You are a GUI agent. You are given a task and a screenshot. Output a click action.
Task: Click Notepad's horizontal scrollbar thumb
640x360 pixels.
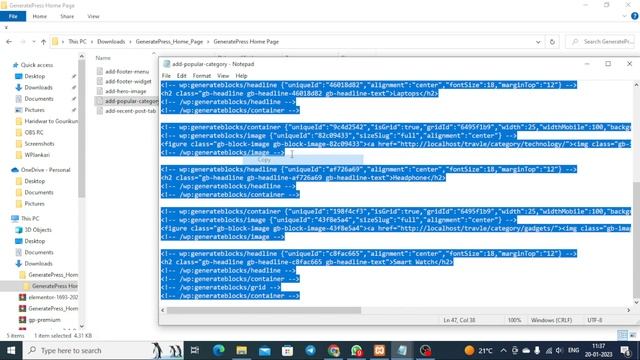click(264, 310)
